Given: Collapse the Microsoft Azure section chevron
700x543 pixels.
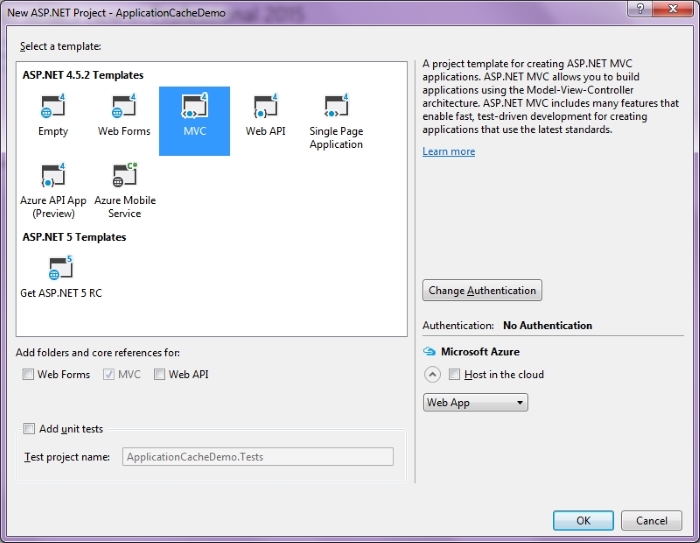Looking at the screenshot, I should (x=432, y=374).
